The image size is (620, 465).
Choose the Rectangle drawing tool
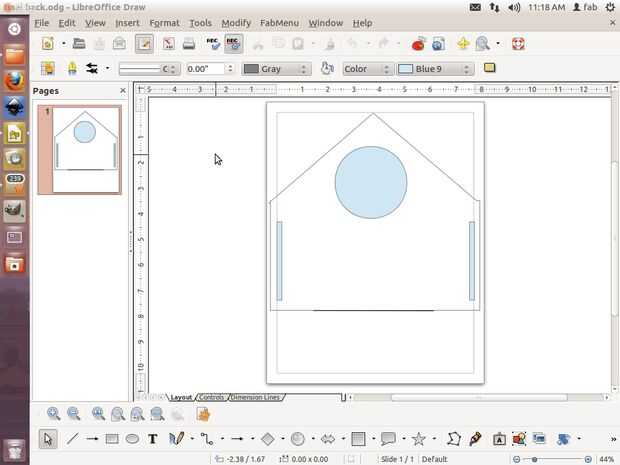(x=112, y=439)
